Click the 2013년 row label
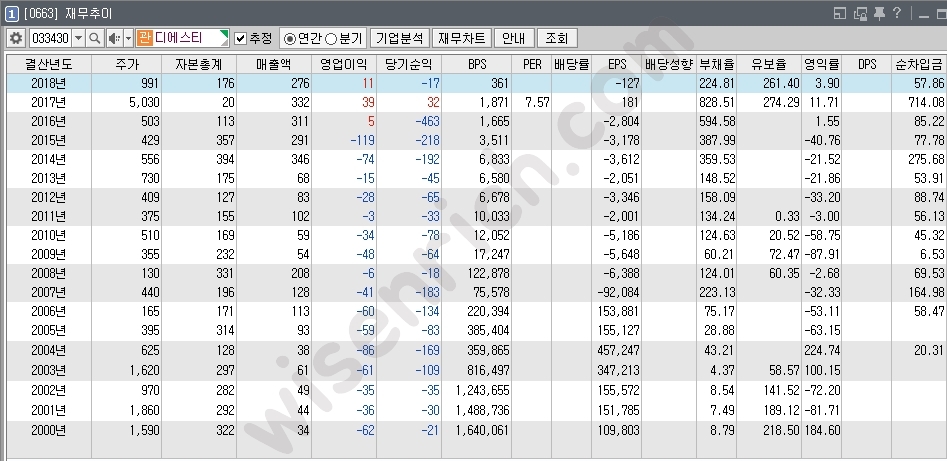 [48, 178]
